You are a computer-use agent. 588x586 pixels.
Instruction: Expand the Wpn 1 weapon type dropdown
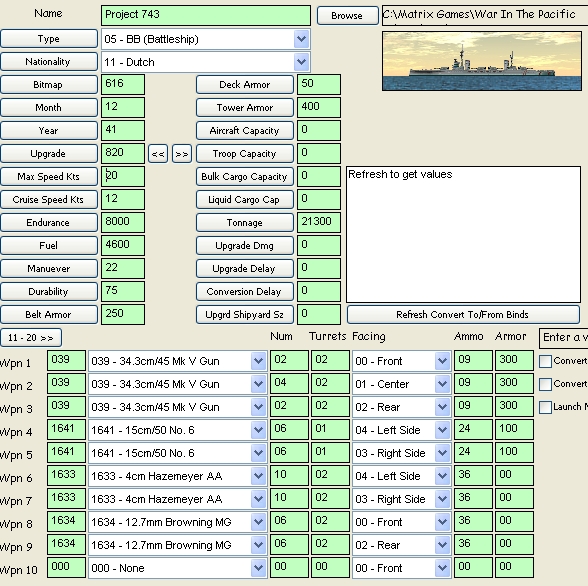[x=258, y=361]
